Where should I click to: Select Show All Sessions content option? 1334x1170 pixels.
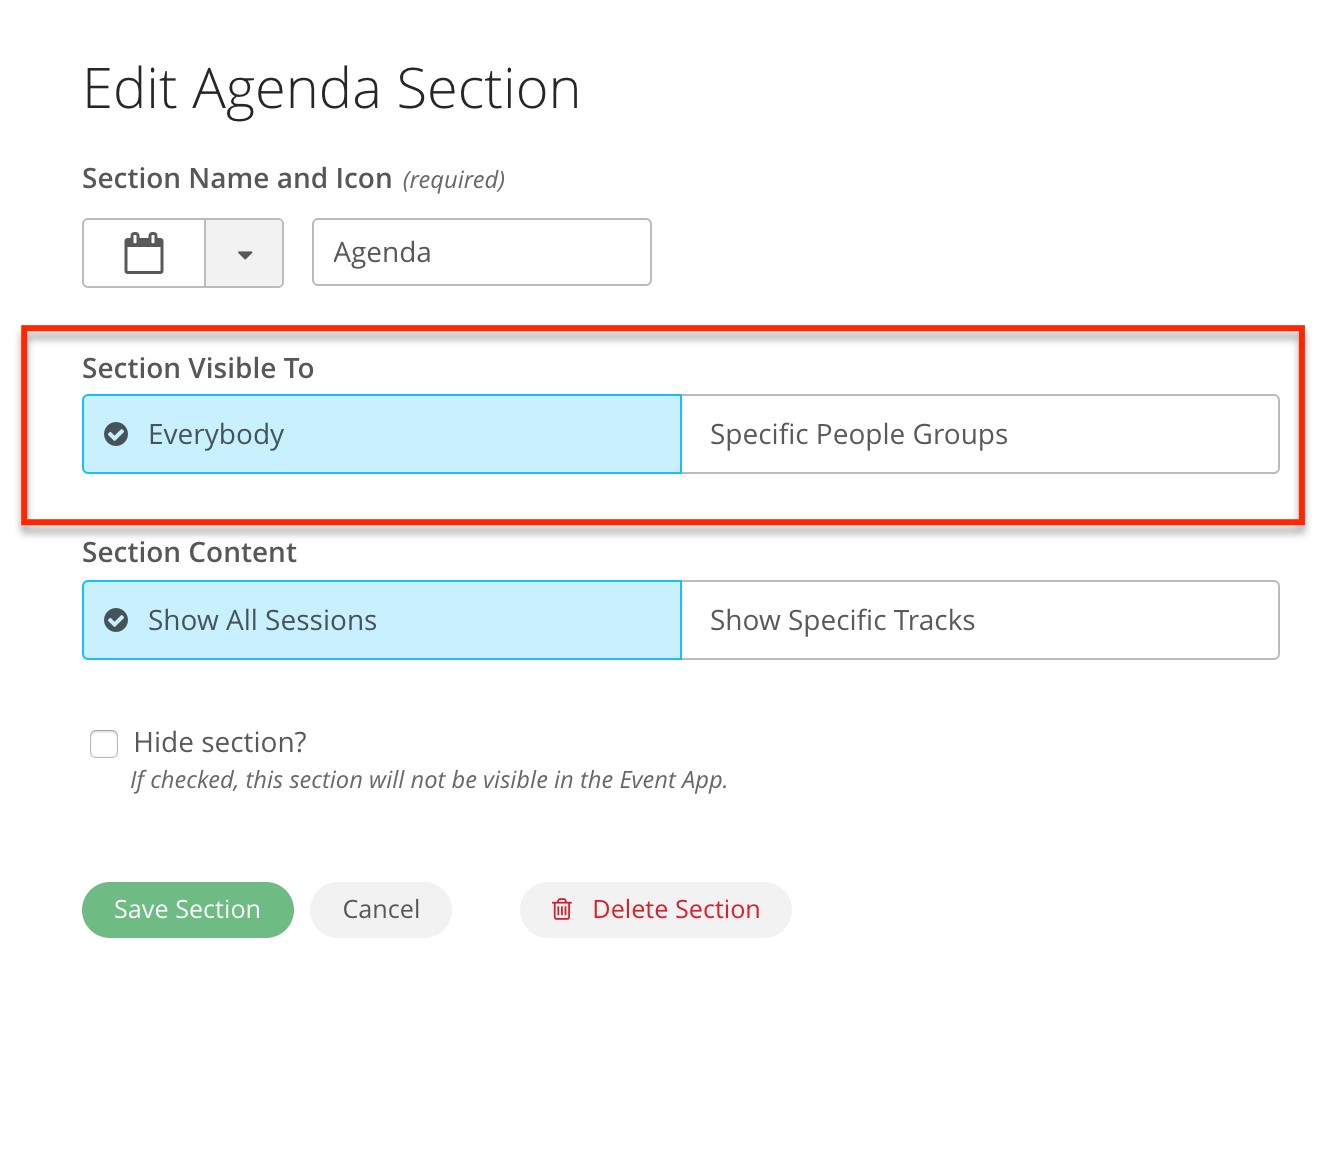pyautogui.click(x=382, y=620)
